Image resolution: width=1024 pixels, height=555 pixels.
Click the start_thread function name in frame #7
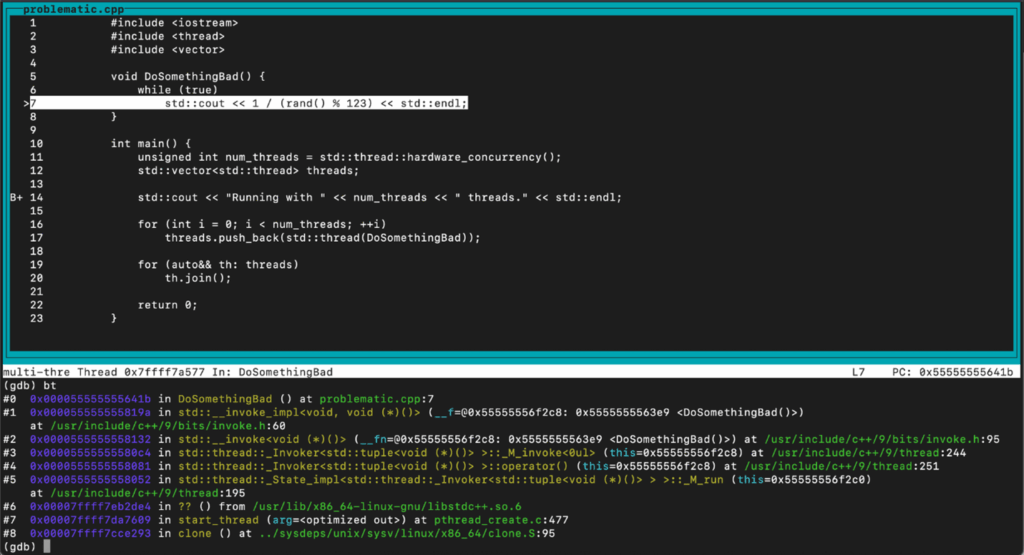[x=218, y=520]
